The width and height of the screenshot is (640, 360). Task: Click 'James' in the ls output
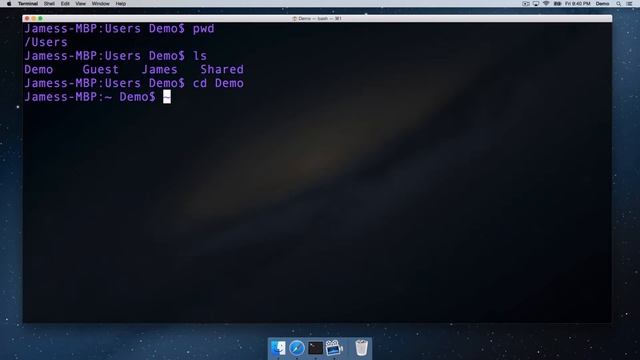point(160,69)
